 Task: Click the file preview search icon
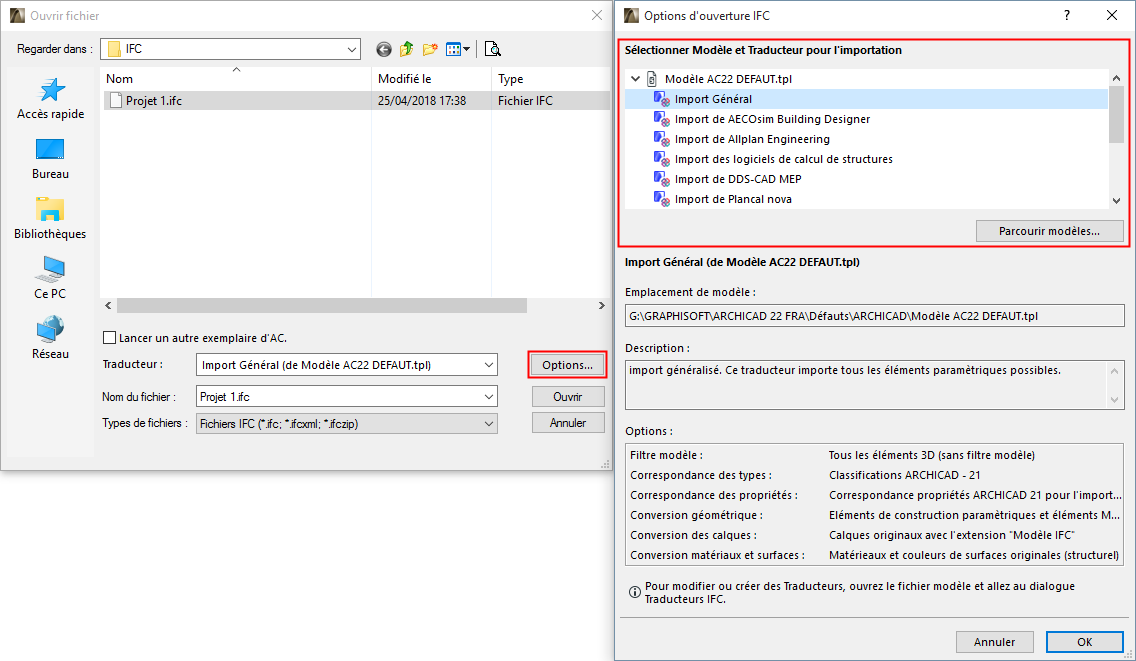click(x=493, y=49)
